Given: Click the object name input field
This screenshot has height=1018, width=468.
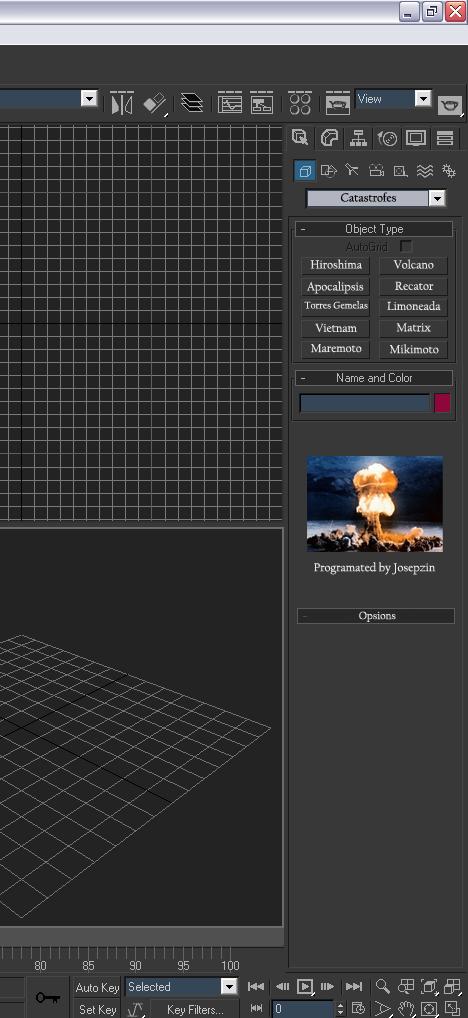Looking at the screenshot, I should click(x=365, y=403).
